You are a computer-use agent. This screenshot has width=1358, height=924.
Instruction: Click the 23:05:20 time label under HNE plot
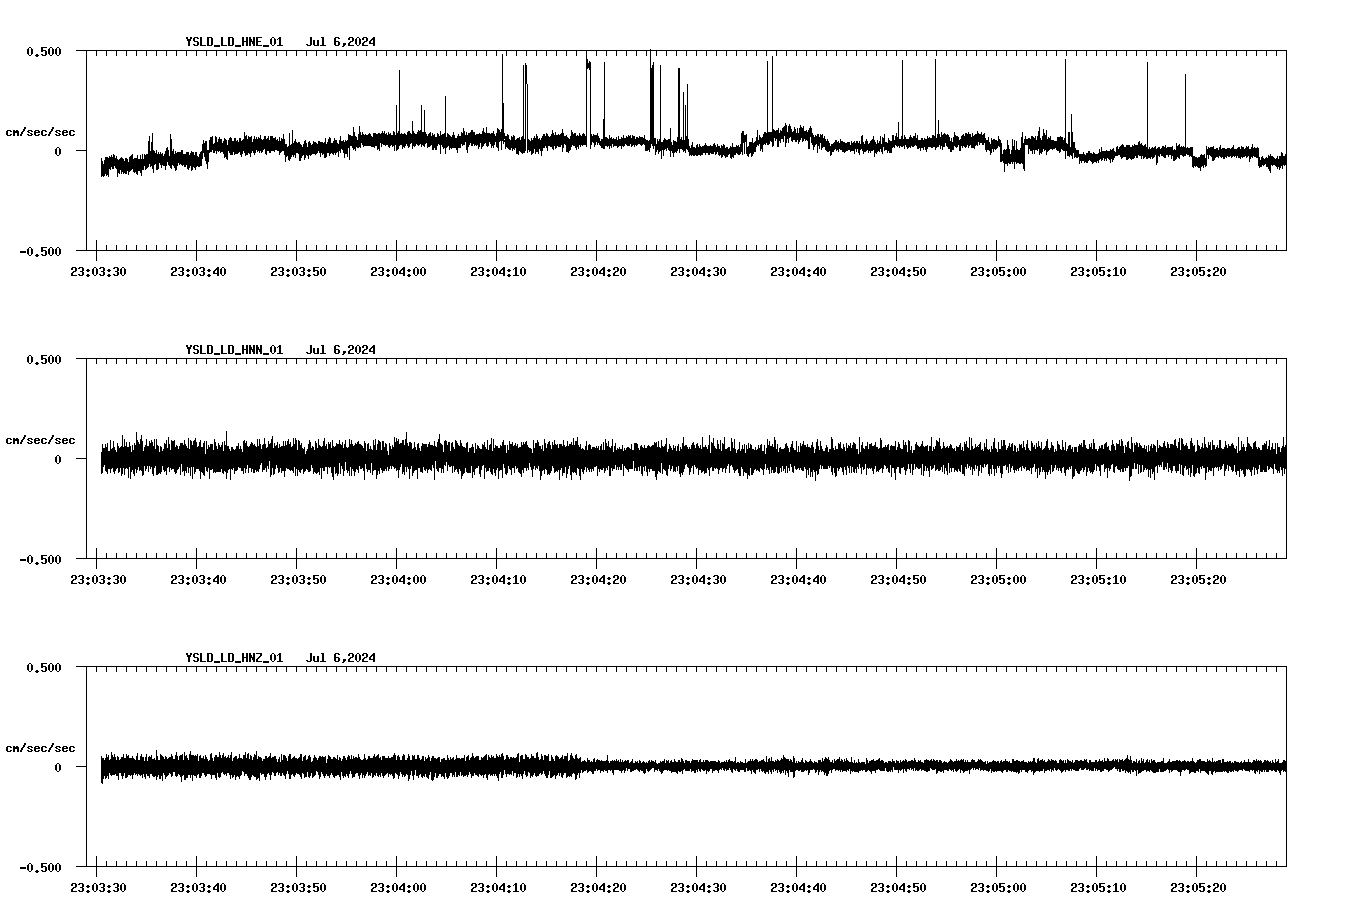(x=1198, y=271)
